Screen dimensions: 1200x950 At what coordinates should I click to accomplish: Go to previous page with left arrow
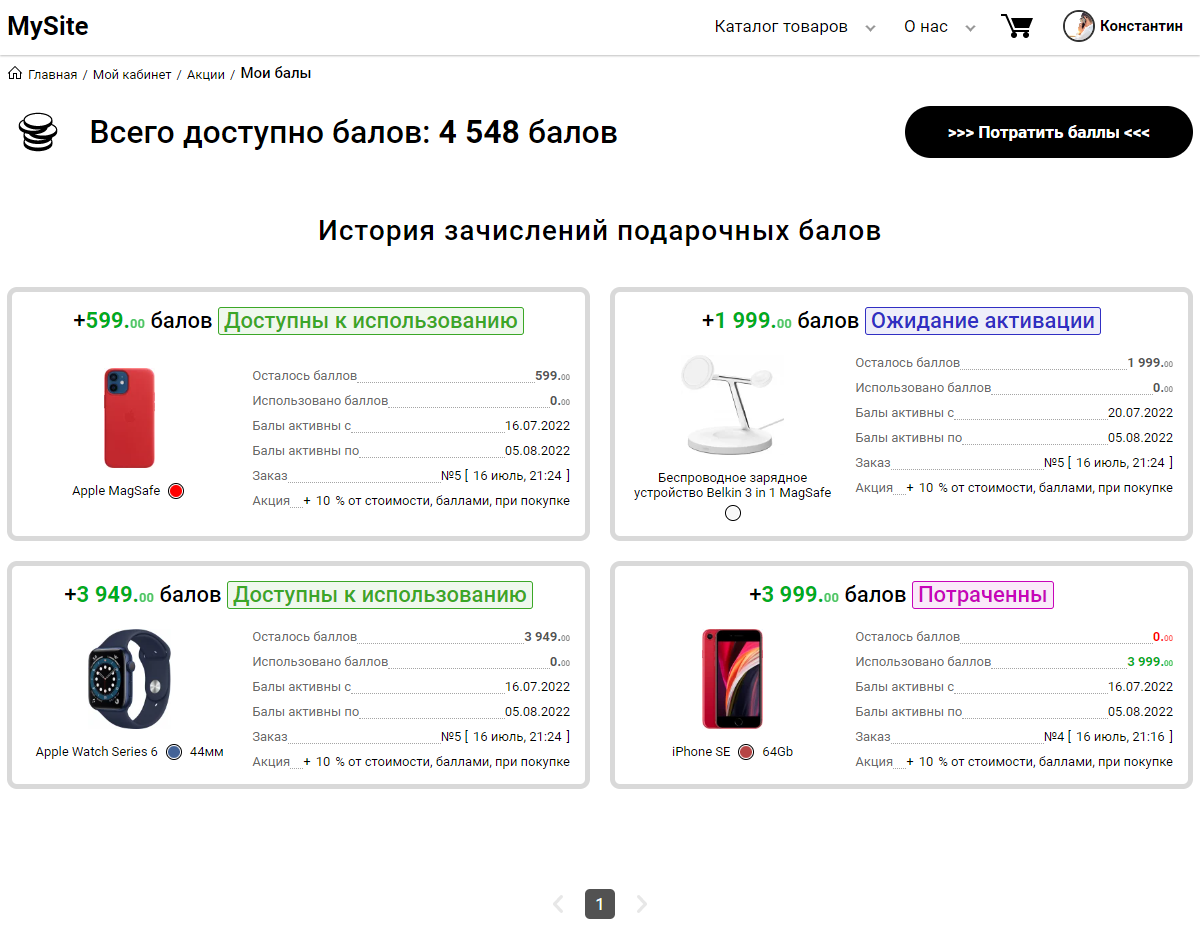558,903
